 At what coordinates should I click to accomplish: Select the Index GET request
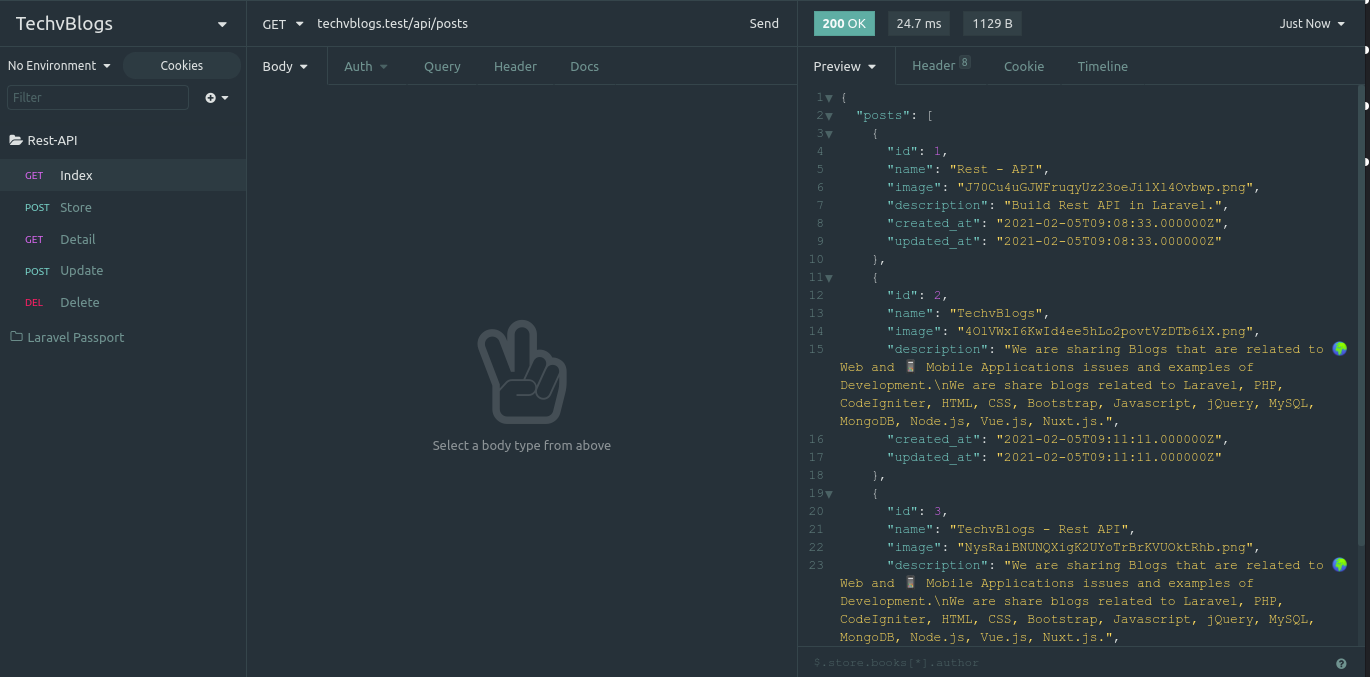tap(123, 175)
